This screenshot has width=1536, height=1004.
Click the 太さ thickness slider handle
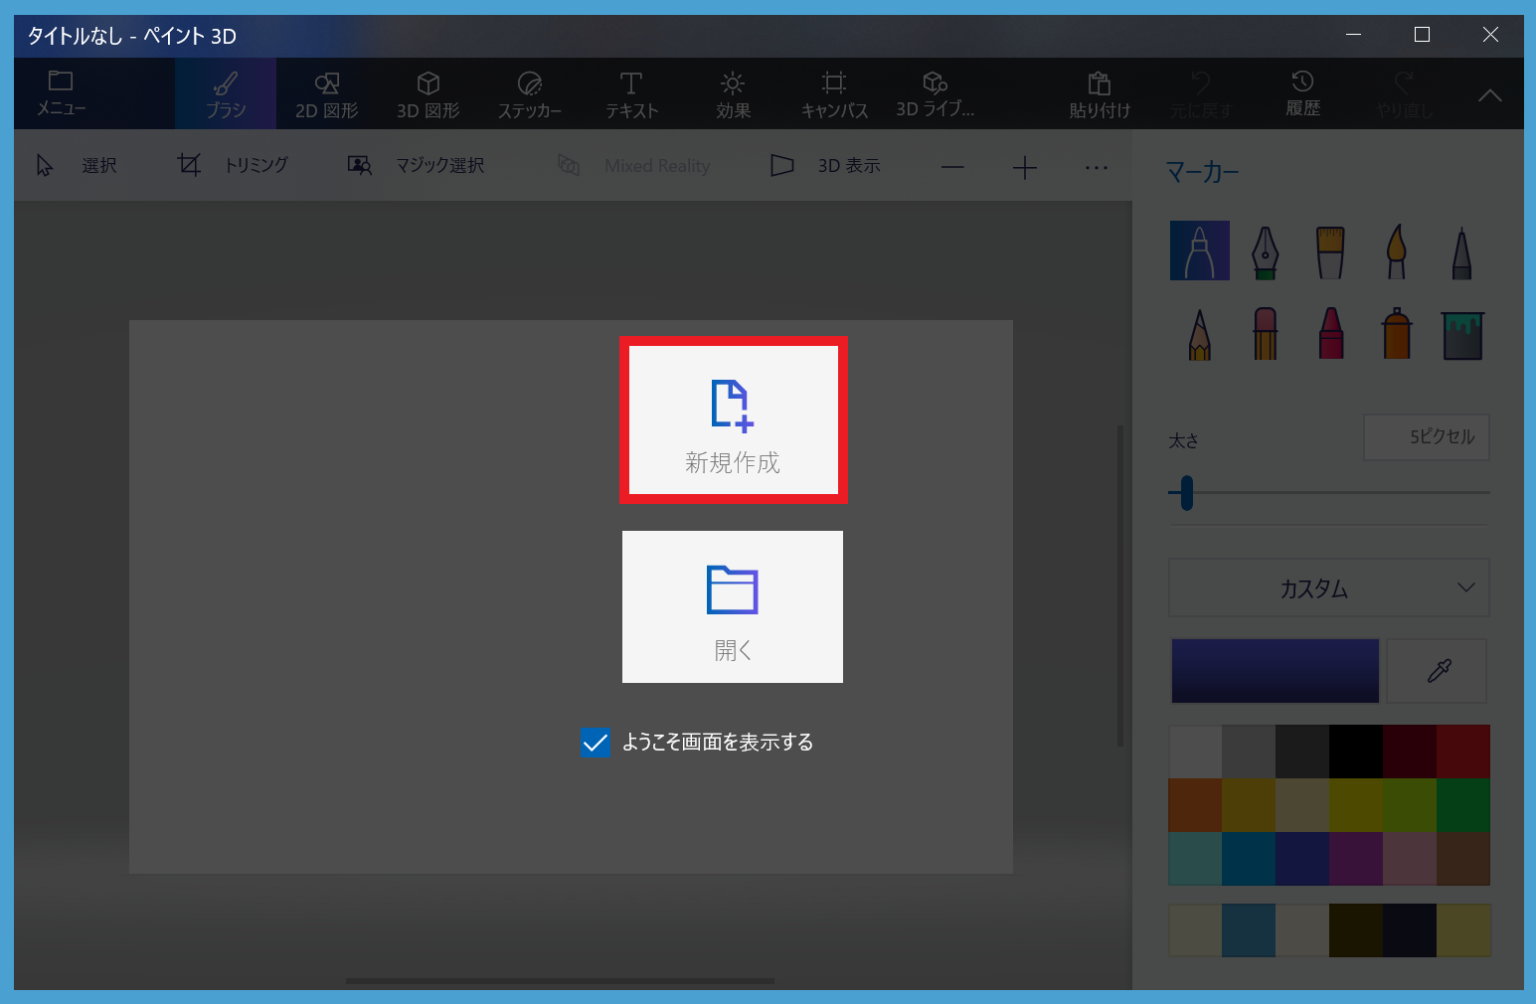[x=1186, y=492]
